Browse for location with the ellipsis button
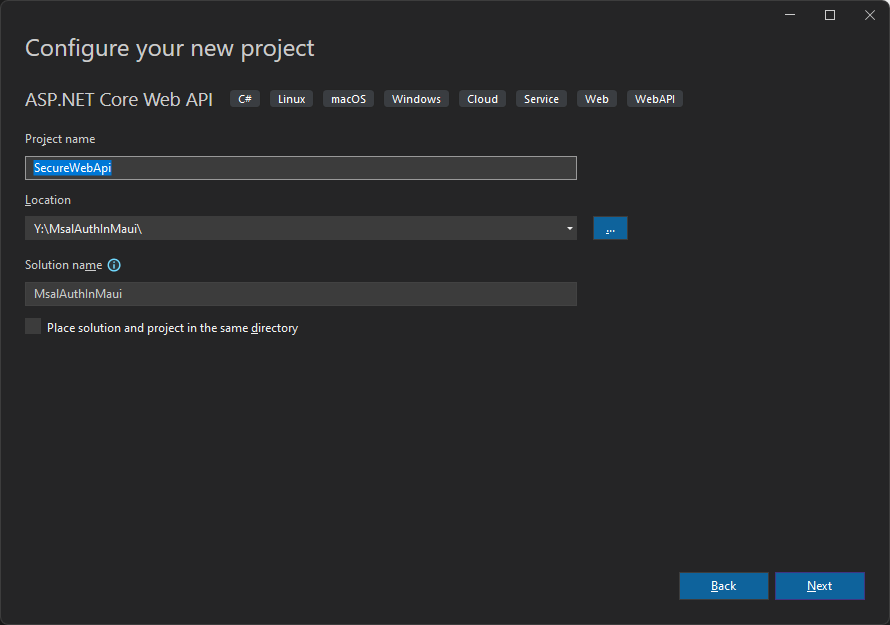890x625 pixels. 610,228
